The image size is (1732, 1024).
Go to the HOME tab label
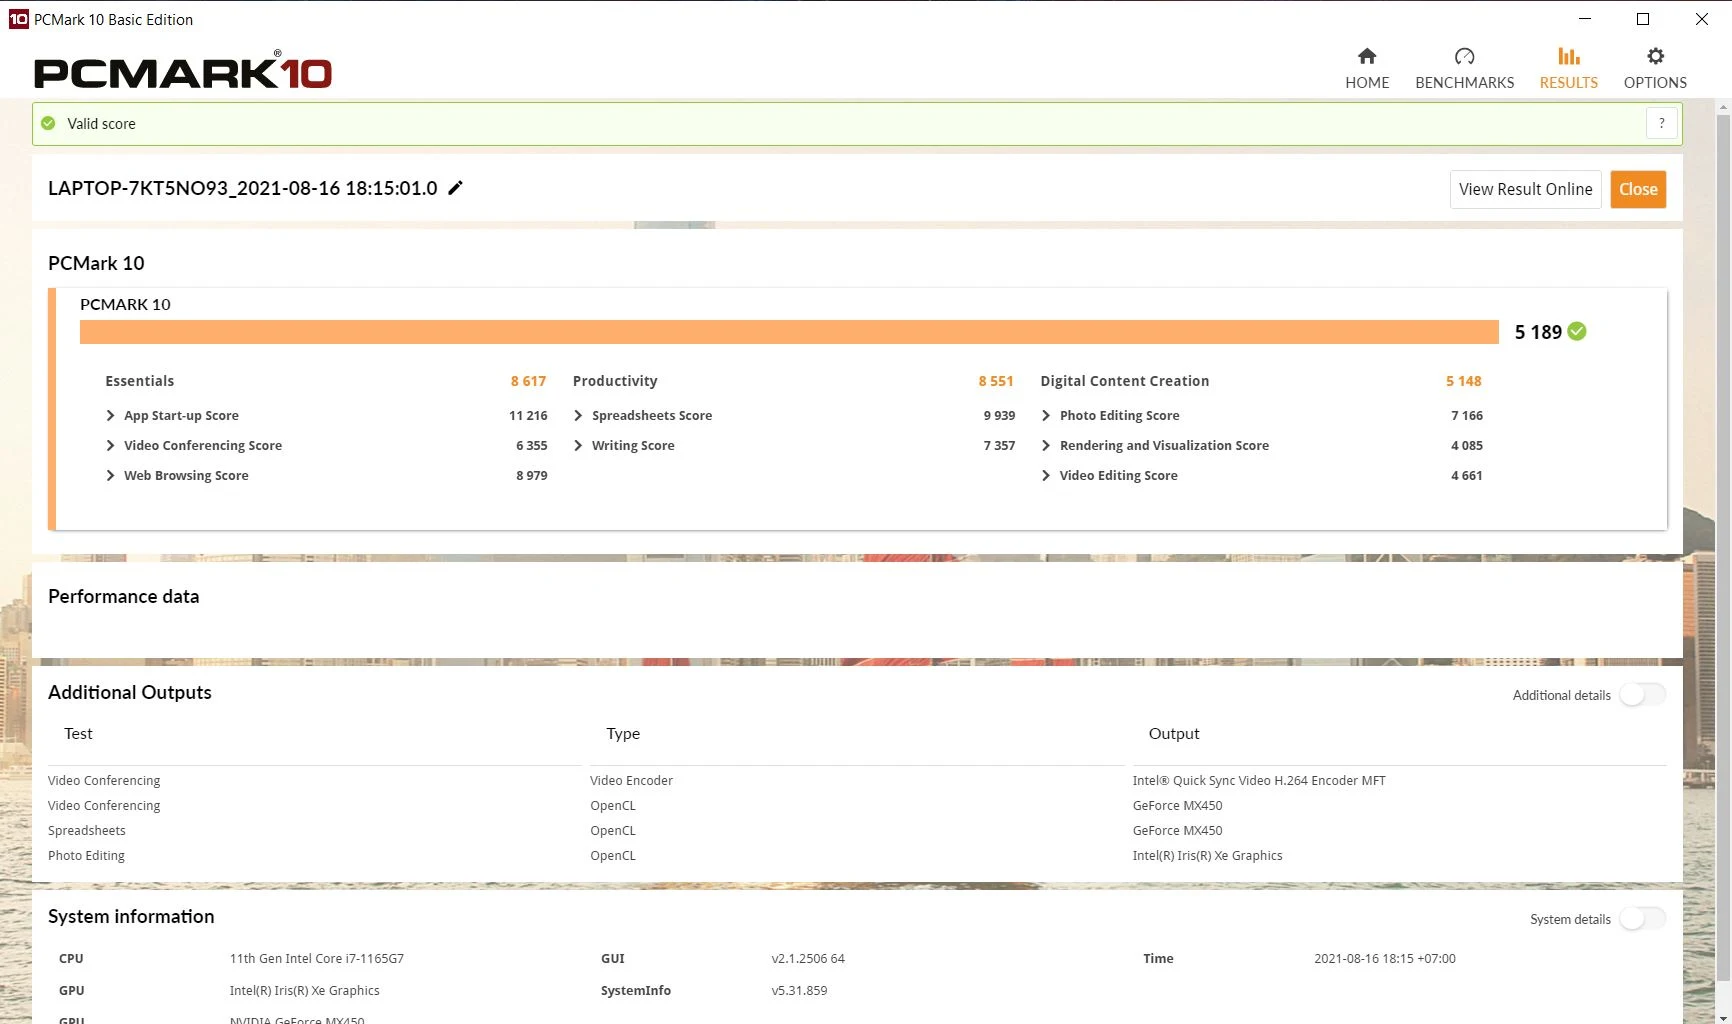pos(1367,83)
